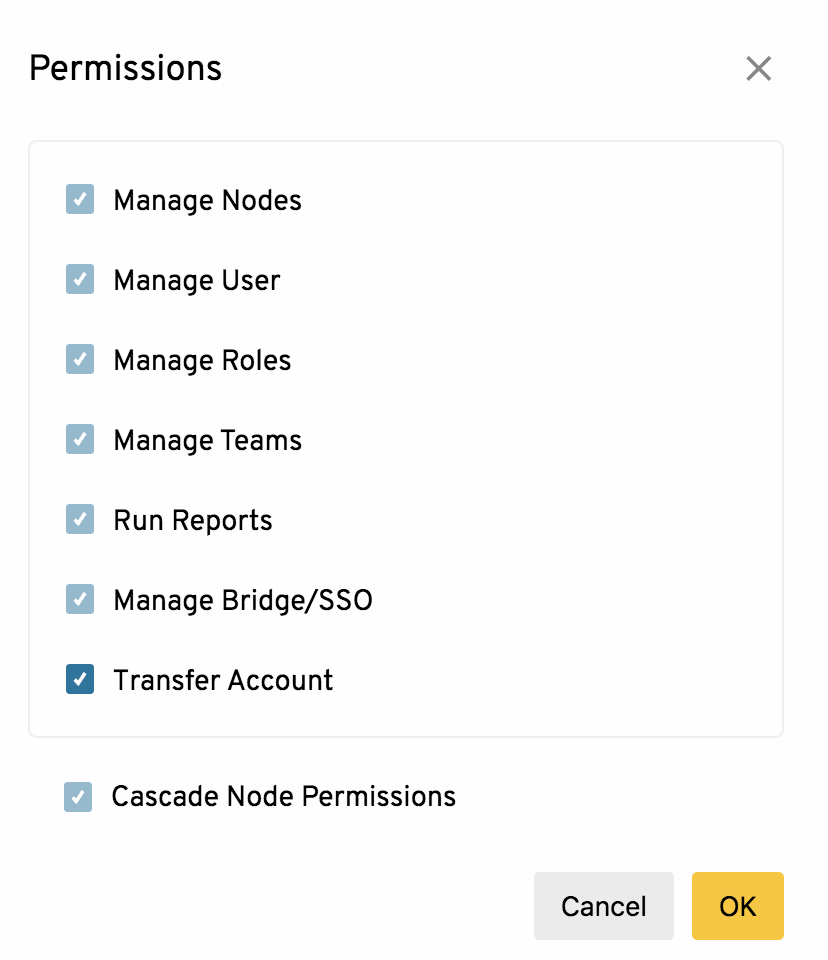
Task: Toggle the Manage User checkbox
Action: coord(80,279)
